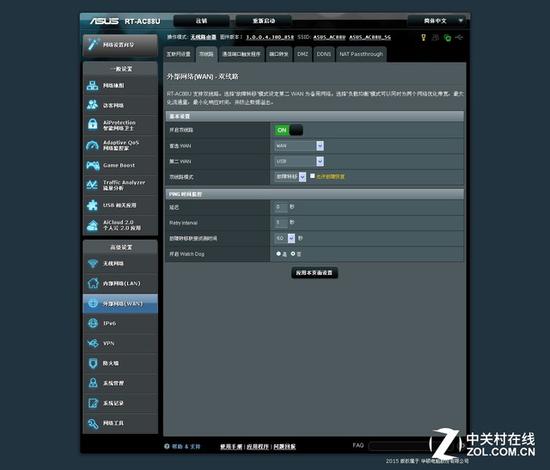
Task: Switch to the NAT Passthrough tab
Action: point(361,54)
